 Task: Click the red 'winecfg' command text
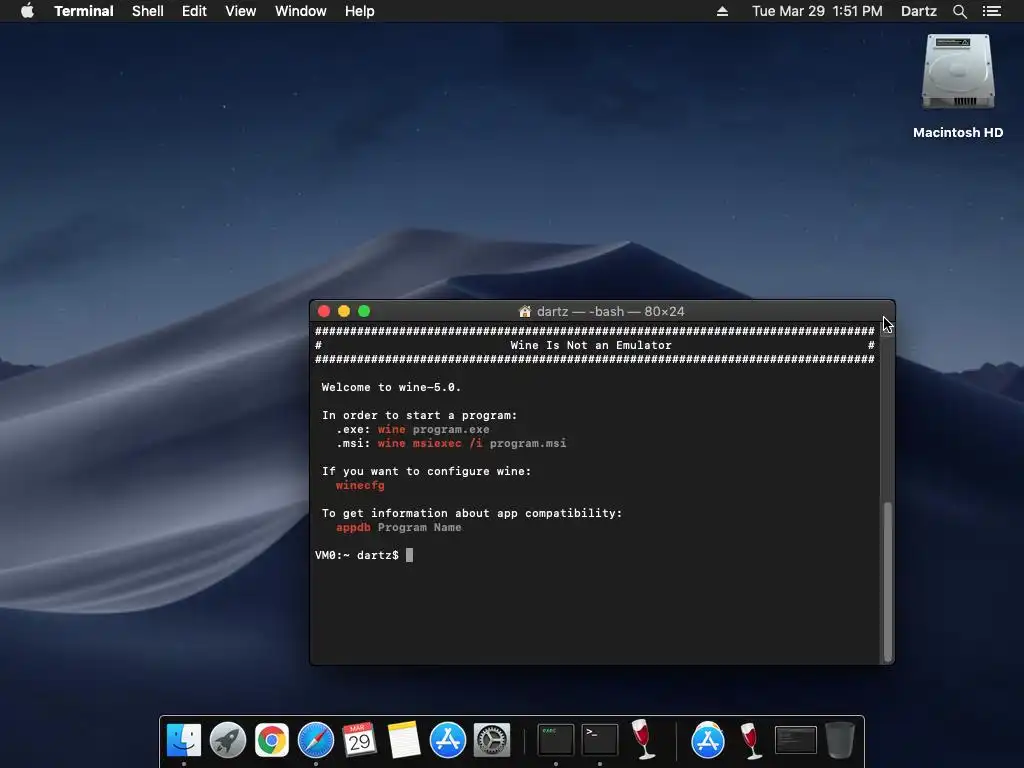(360, 486)
